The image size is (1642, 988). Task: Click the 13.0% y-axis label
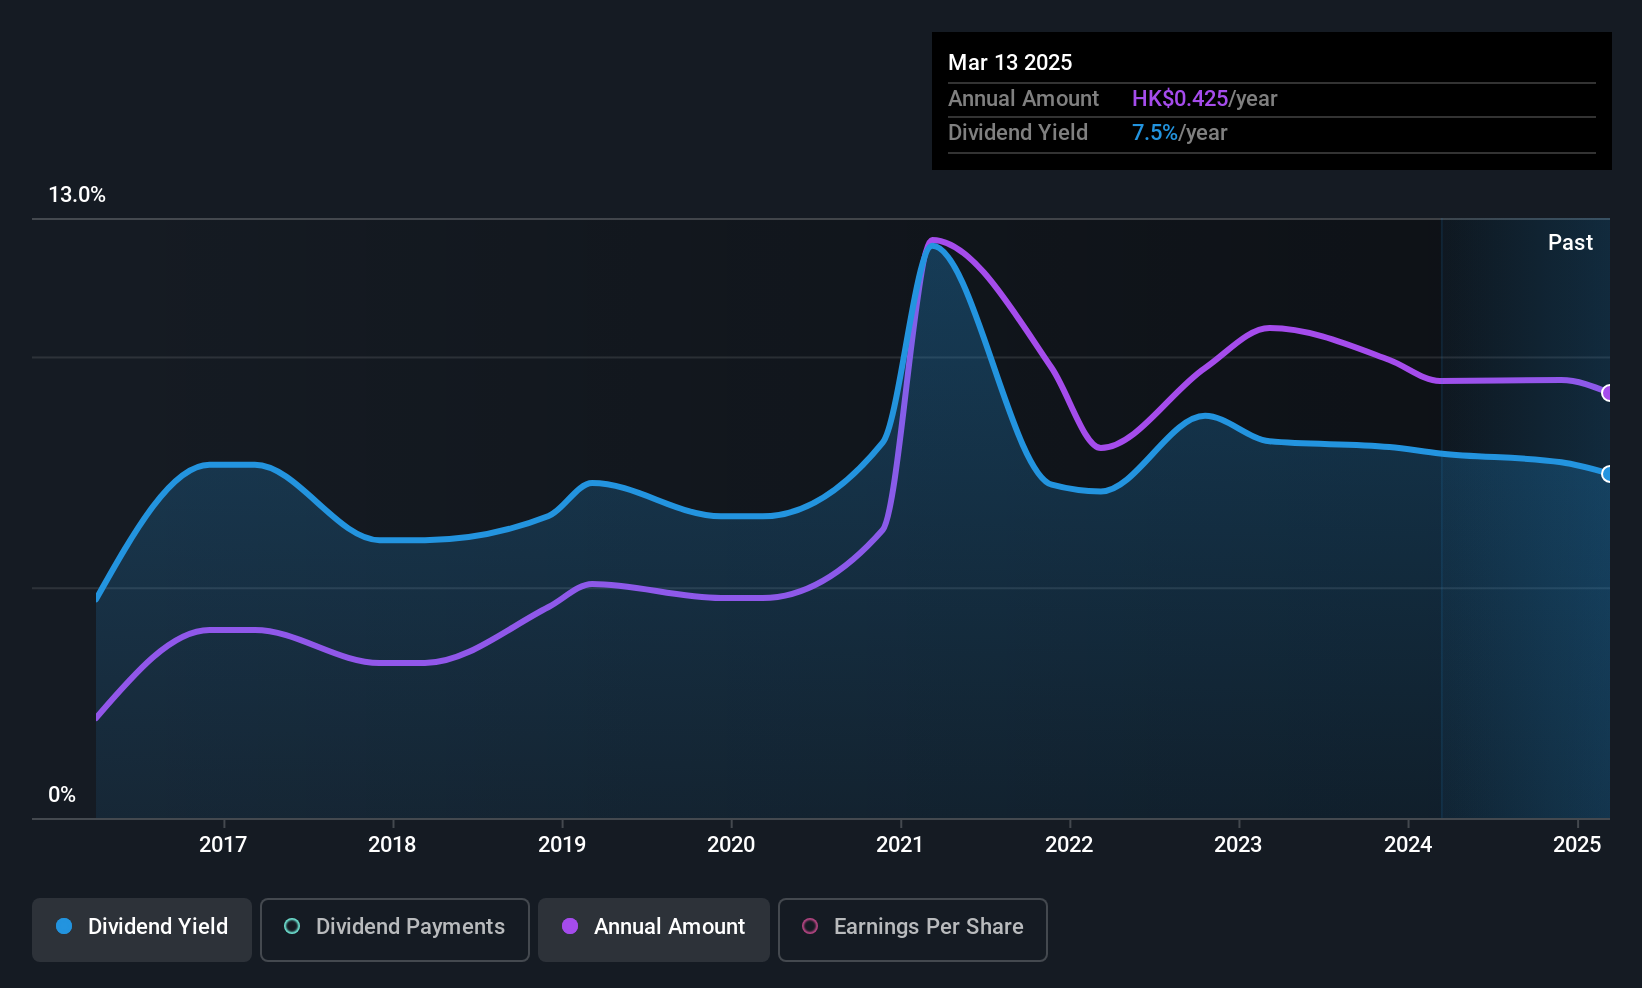77,195
